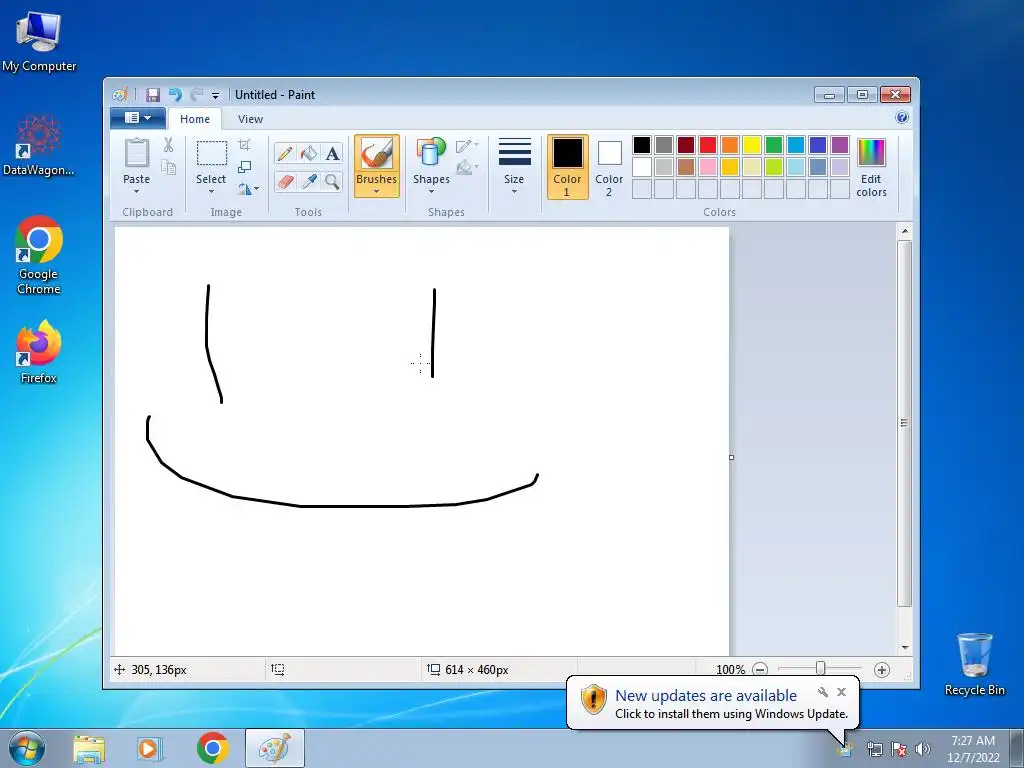This screenshot has height=768, width=1024.
Task: Select the Magnifier tool
Action: point(332,181)
